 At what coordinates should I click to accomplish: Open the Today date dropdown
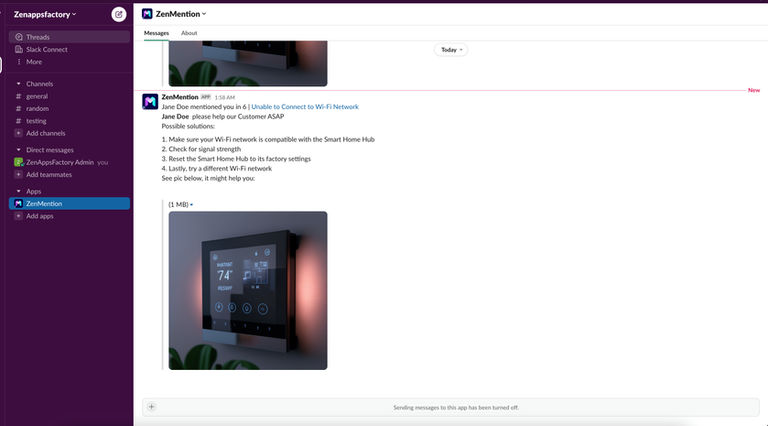451,50
